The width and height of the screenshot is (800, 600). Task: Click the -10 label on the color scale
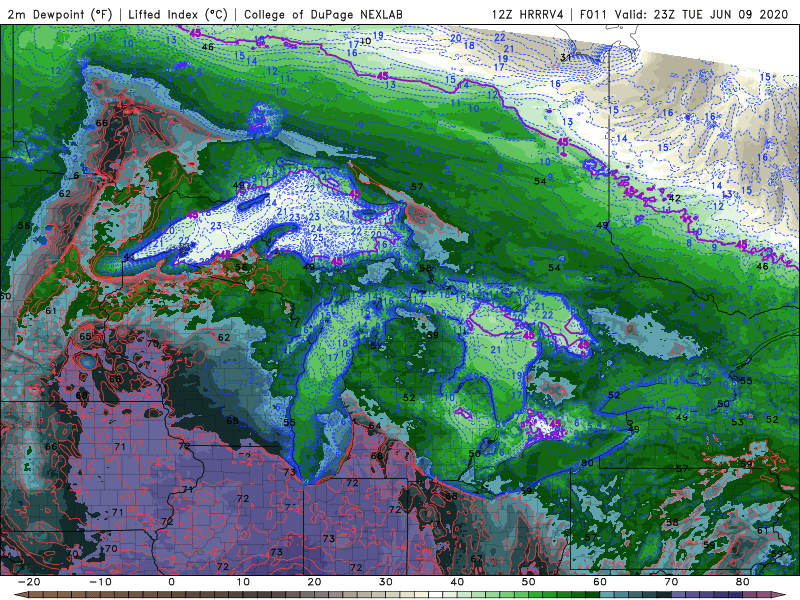pos(100,582)
